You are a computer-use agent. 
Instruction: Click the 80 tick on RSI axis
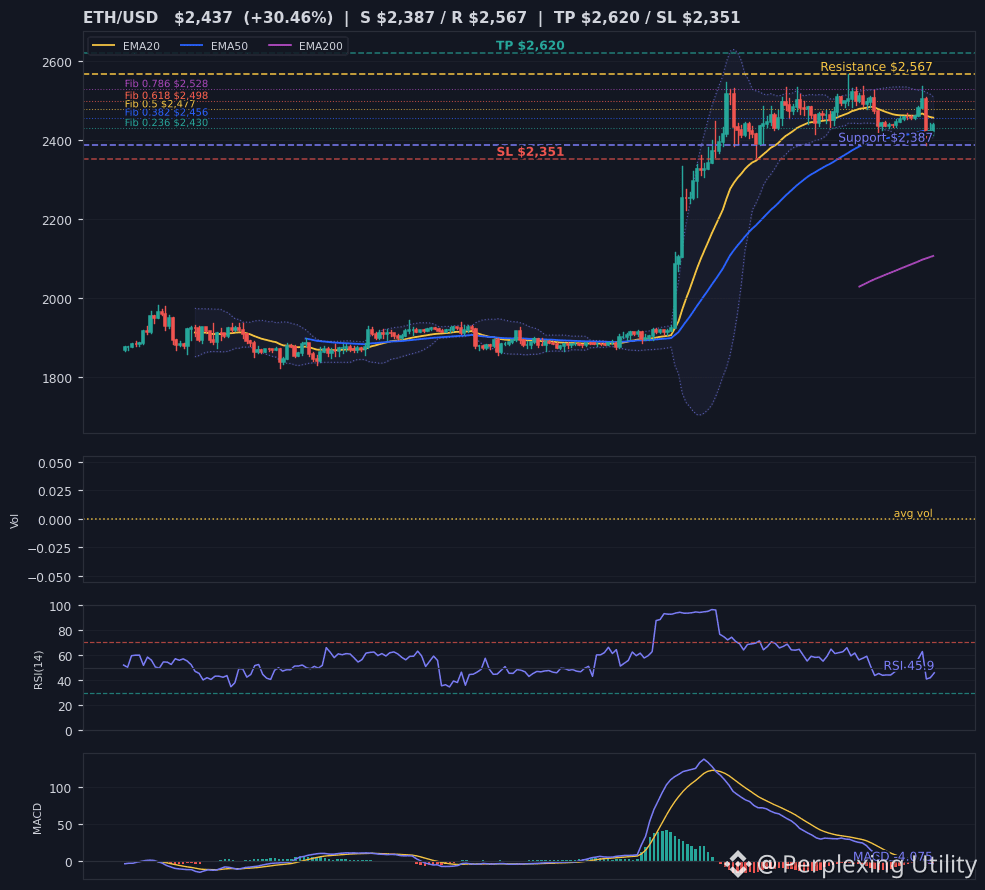pyautogui.click(x=65, y=631)
